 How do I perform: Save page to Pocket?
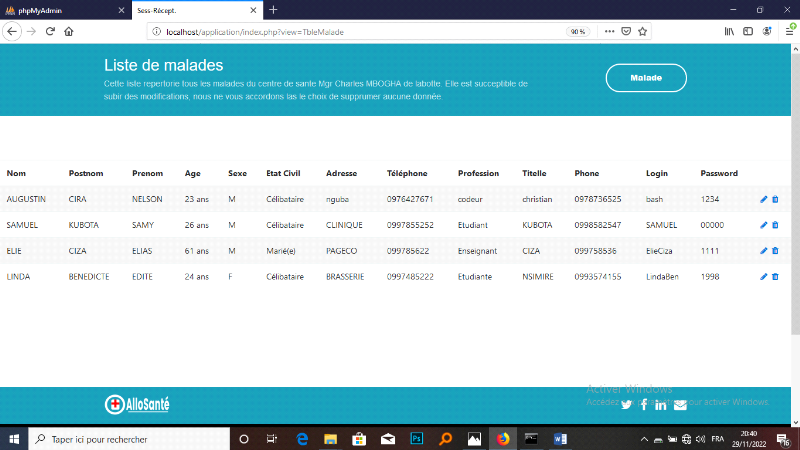pos(626,32)
